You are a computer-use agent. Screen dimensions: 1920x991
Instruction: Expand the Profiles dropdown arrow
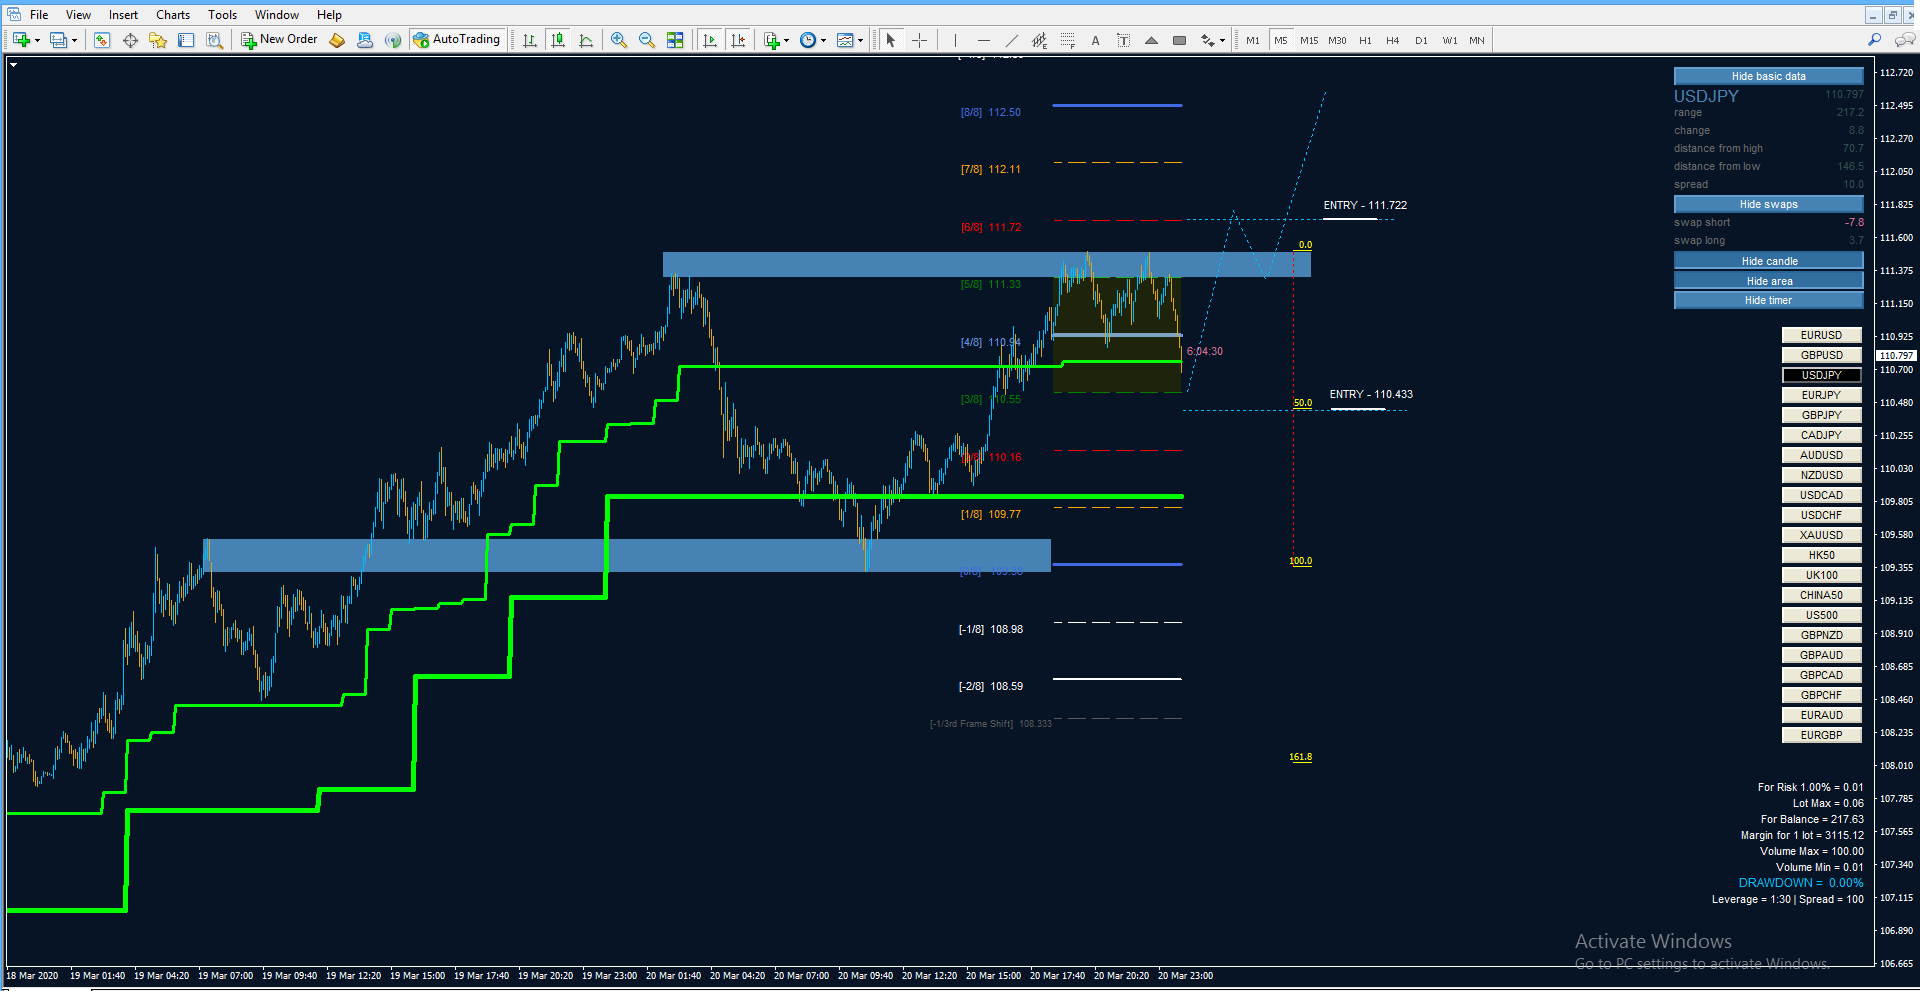coord(74,41)
